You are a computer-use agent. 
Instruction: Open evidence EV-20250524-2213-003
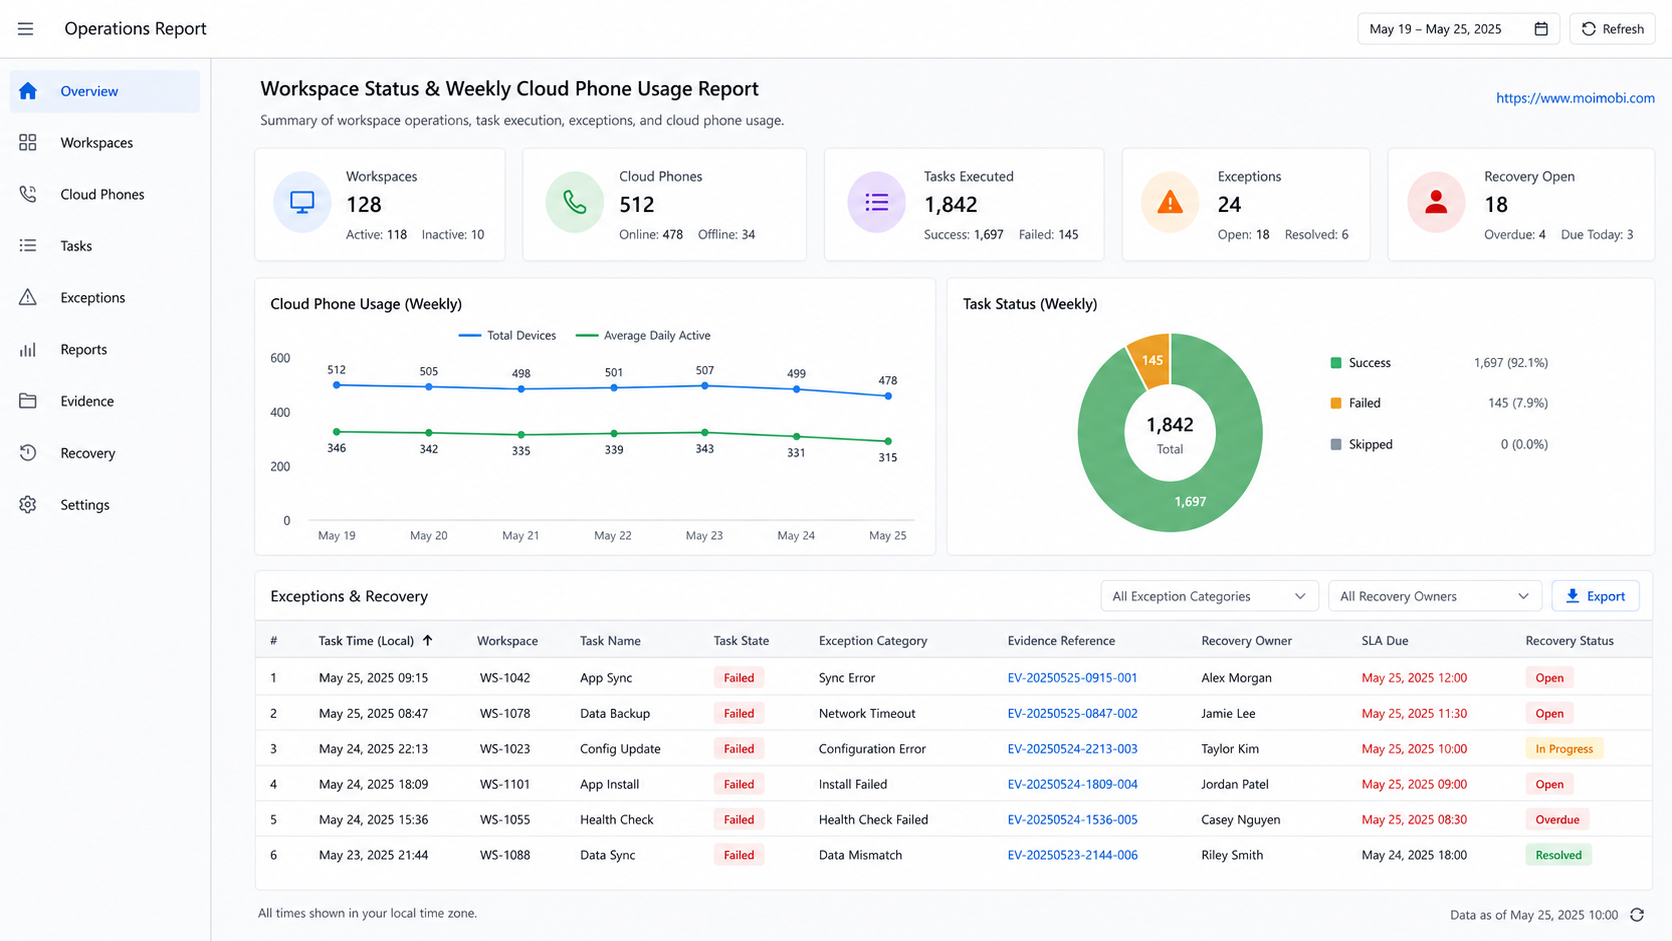(1072, 749)
